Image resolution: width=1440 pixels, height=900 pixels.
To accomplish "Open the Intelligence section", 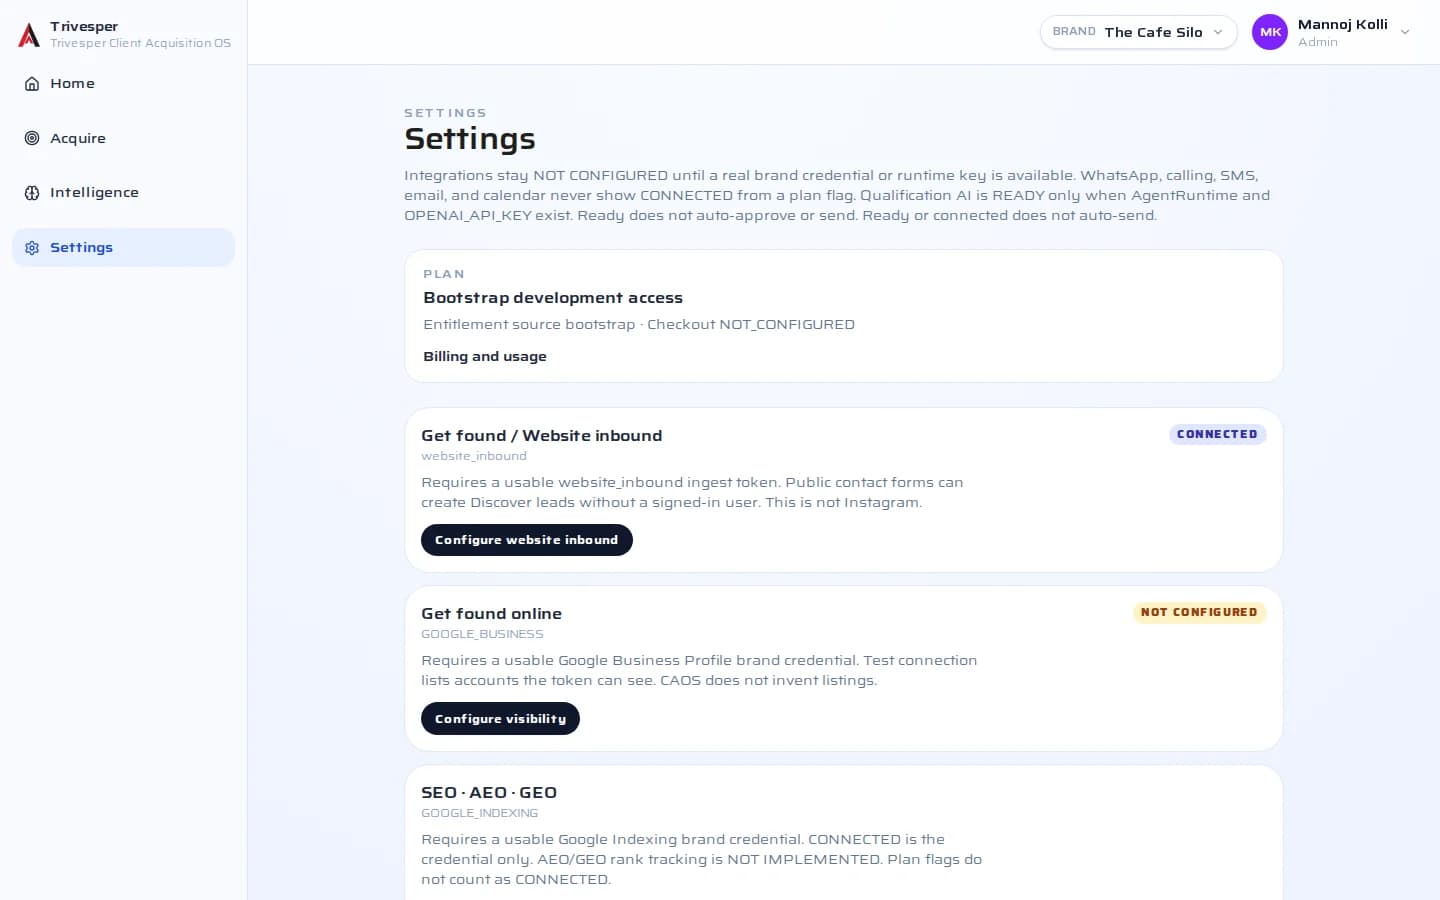I will click(123, 193).
